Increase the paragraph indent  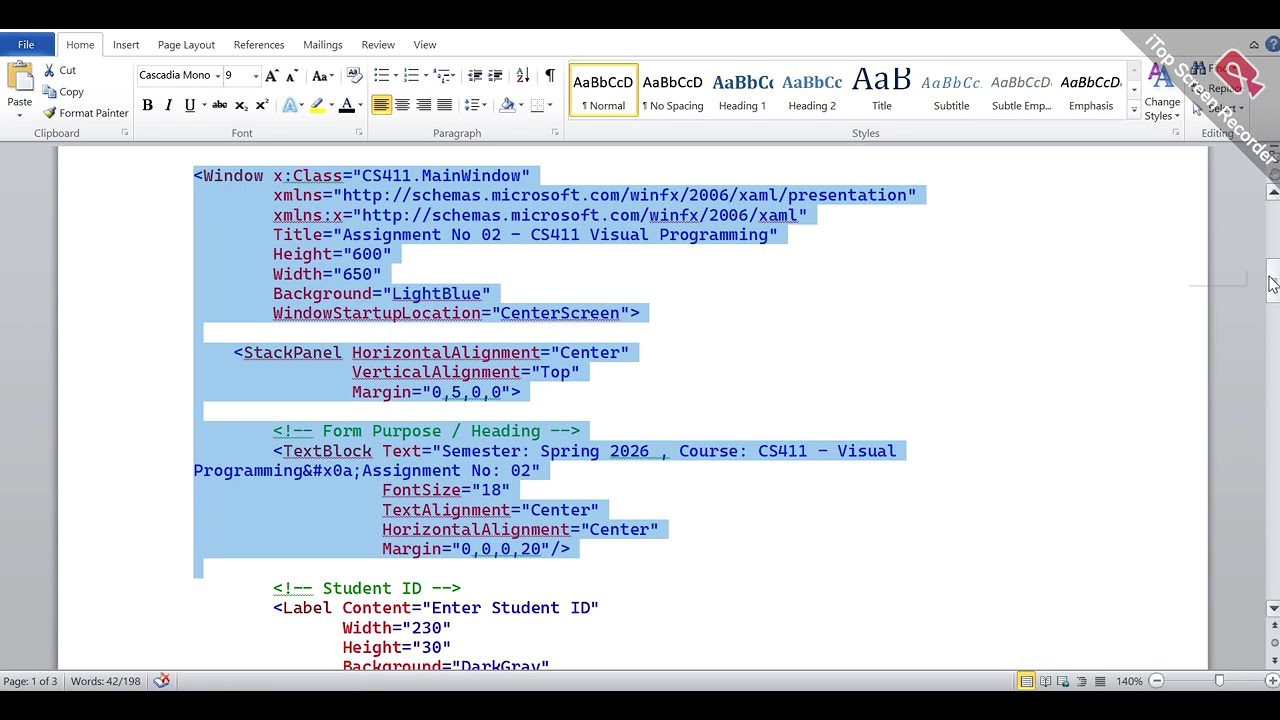[x=495, y=75]
